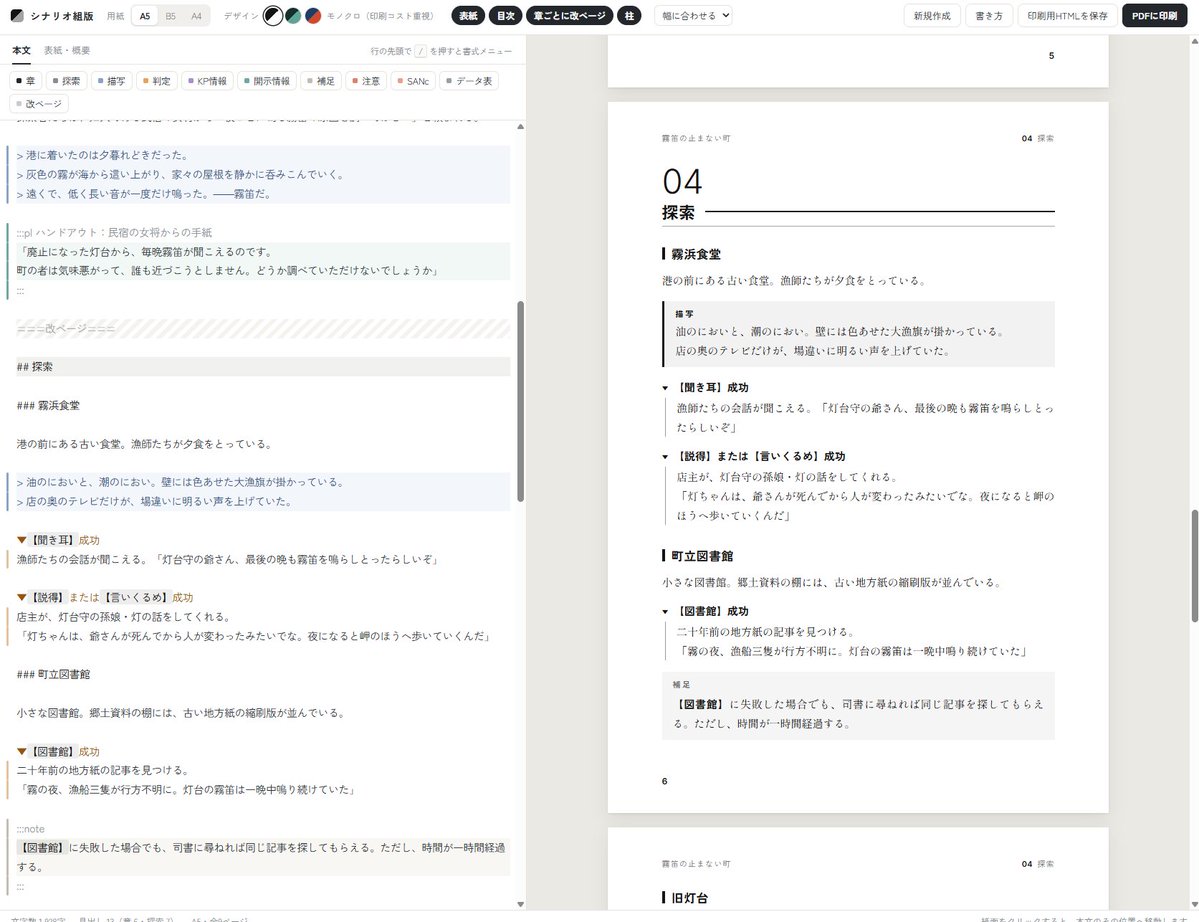Toggle the 表紙 cover page option

coord(468,15)
